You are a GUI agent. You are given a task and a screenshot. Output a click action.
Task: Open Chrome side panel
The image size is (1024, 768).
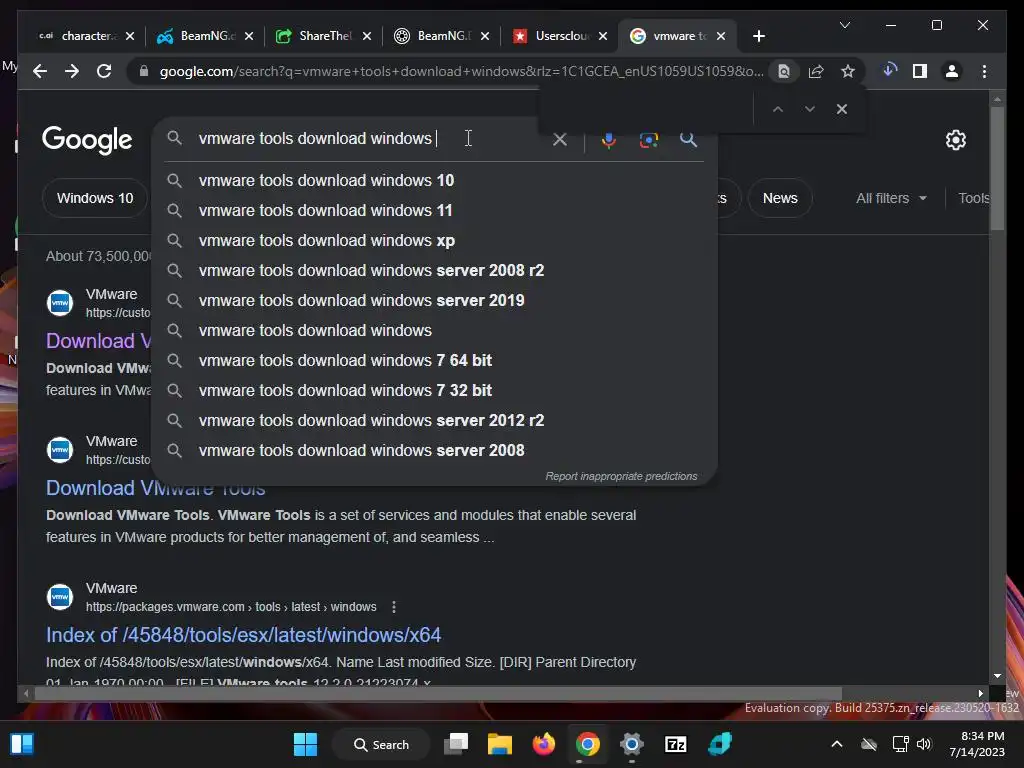coord(920,71)
